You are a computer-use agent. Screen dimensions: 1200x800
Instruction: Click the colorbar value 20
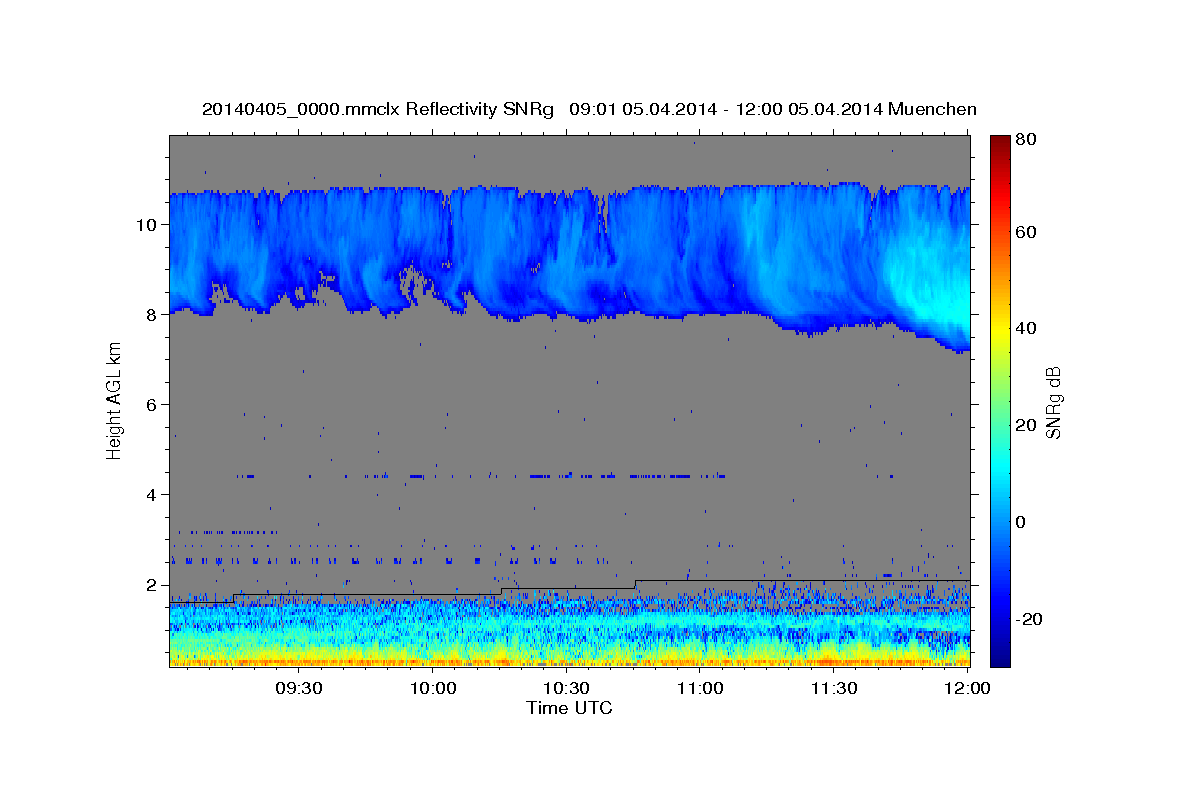tap(1028, 425)
